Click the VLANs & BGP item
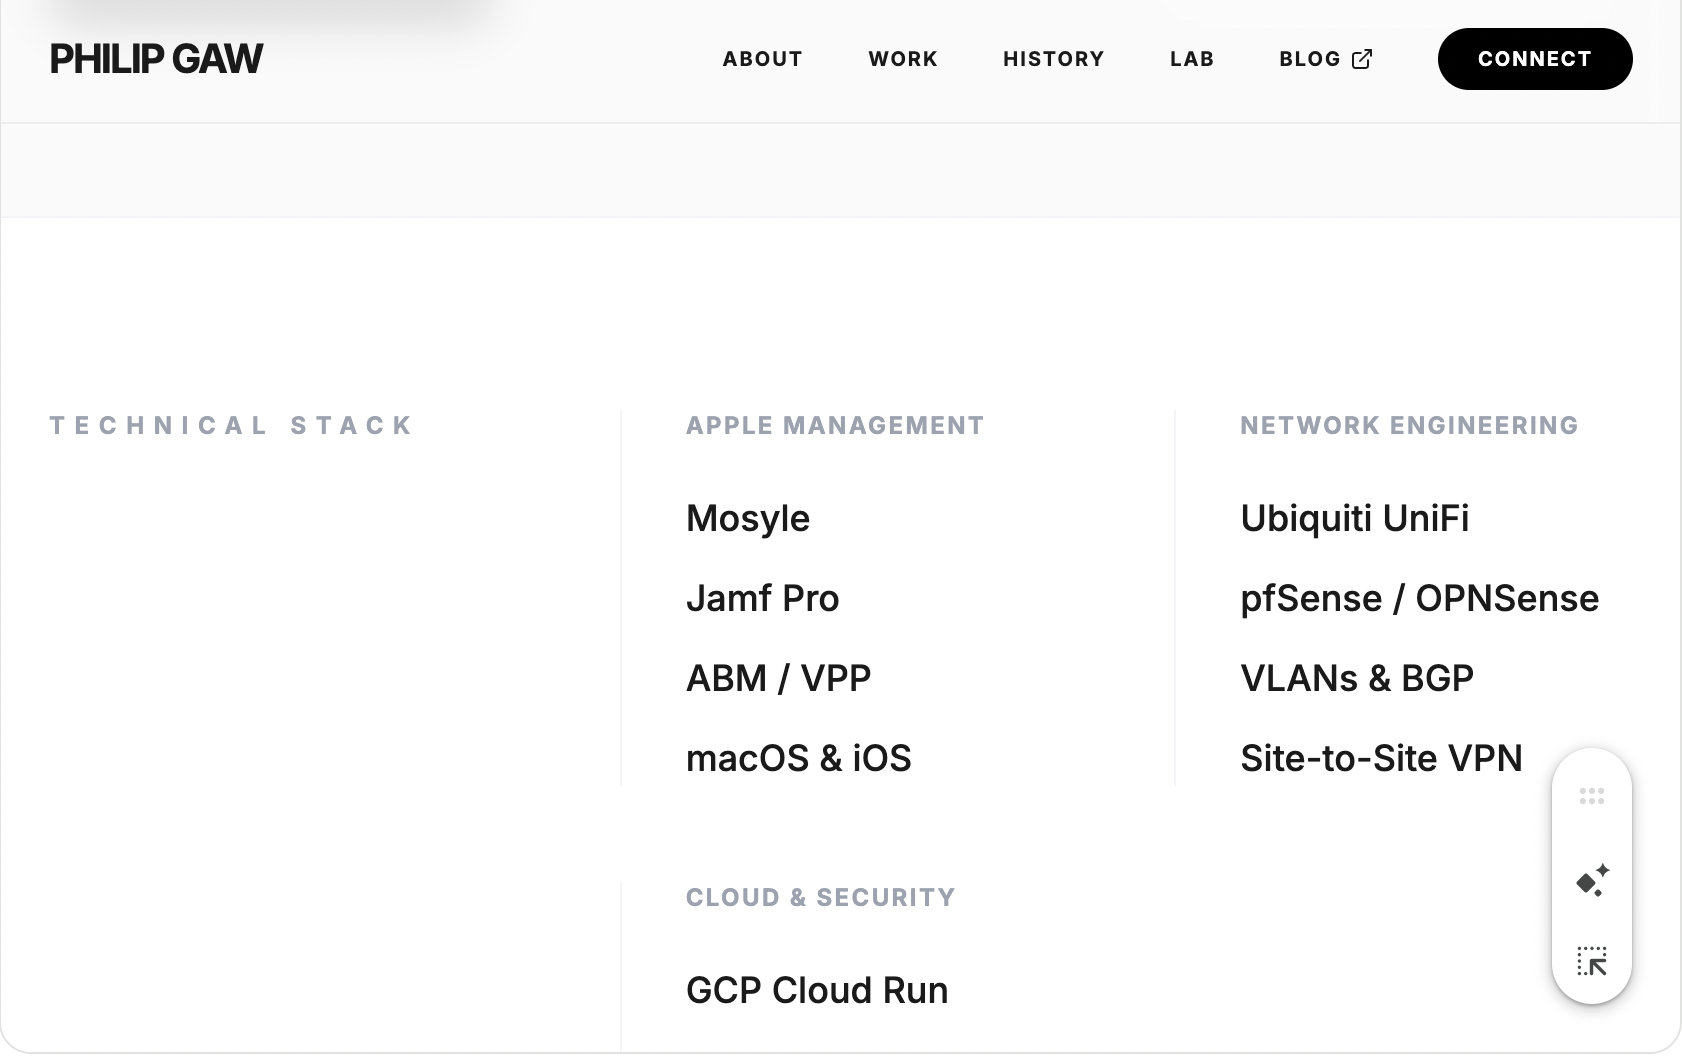Viewport: 1682px width, 1056px height. coord(1356,678)
